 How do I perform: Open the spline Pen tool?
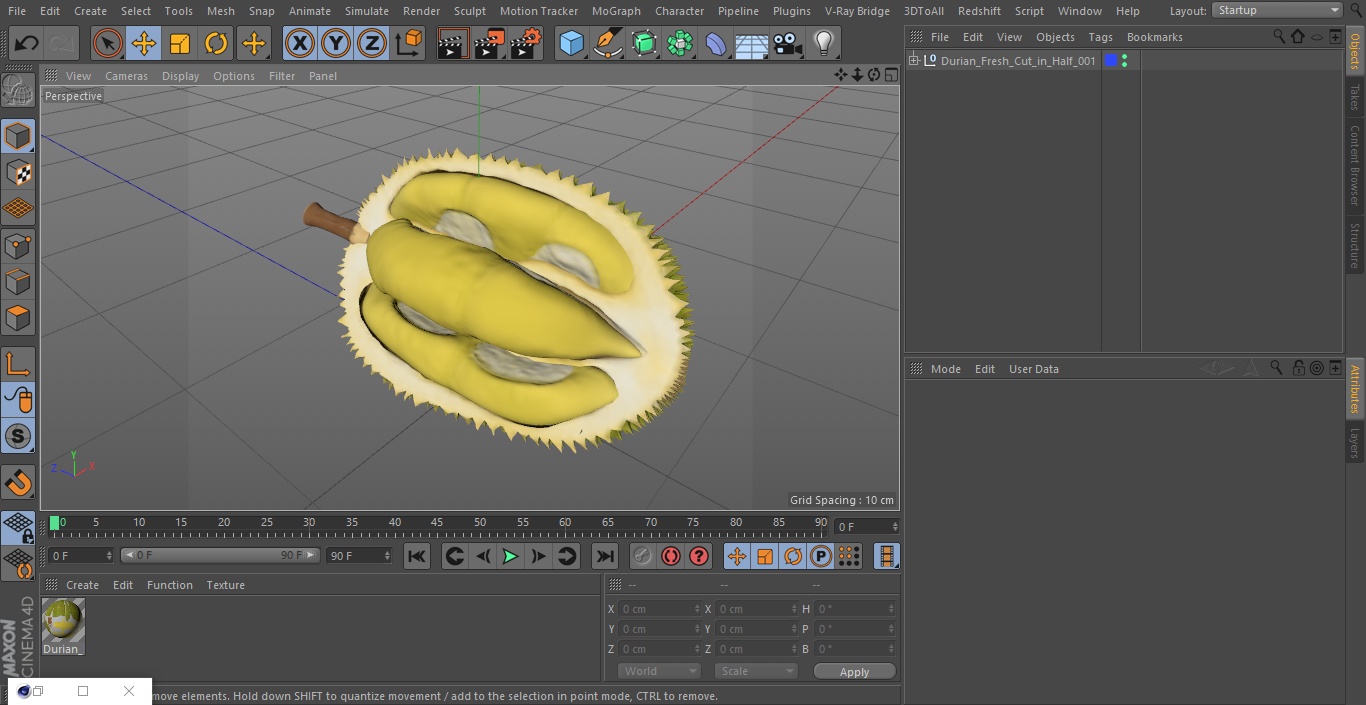pos(607,43)
